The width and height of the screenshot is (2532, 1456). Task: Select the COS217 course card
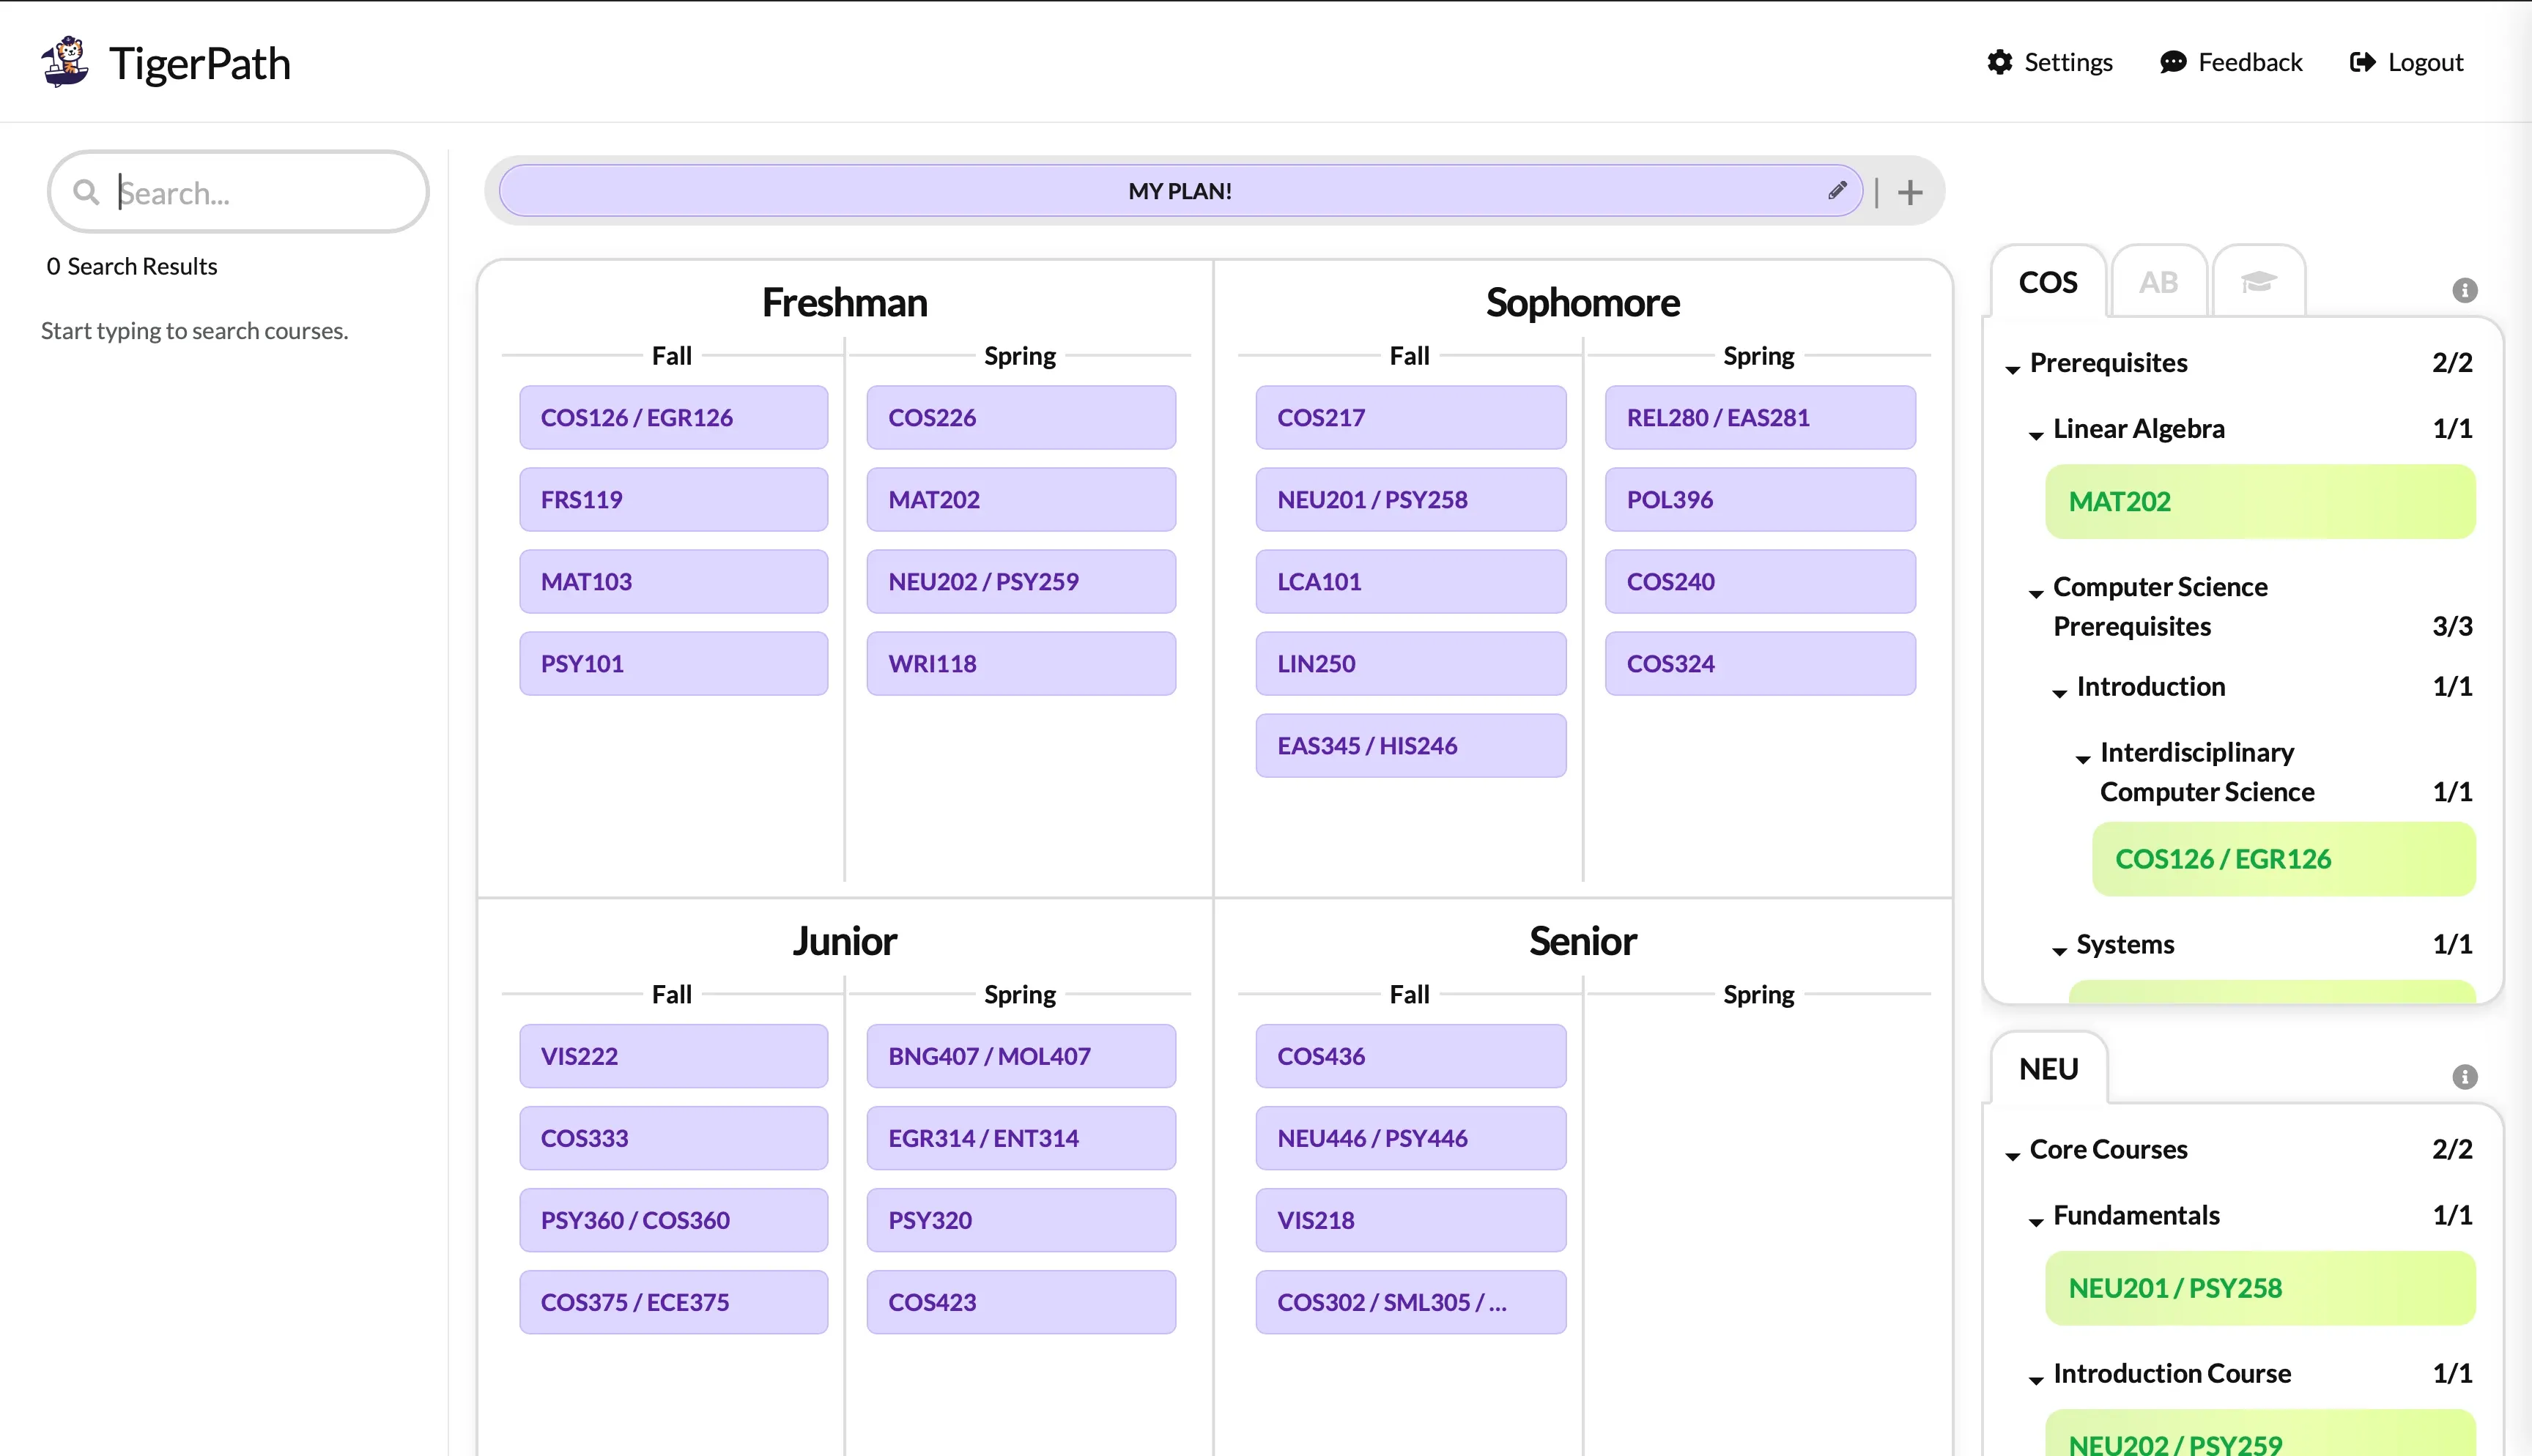pyautogui.click(x=1411, y=417)
